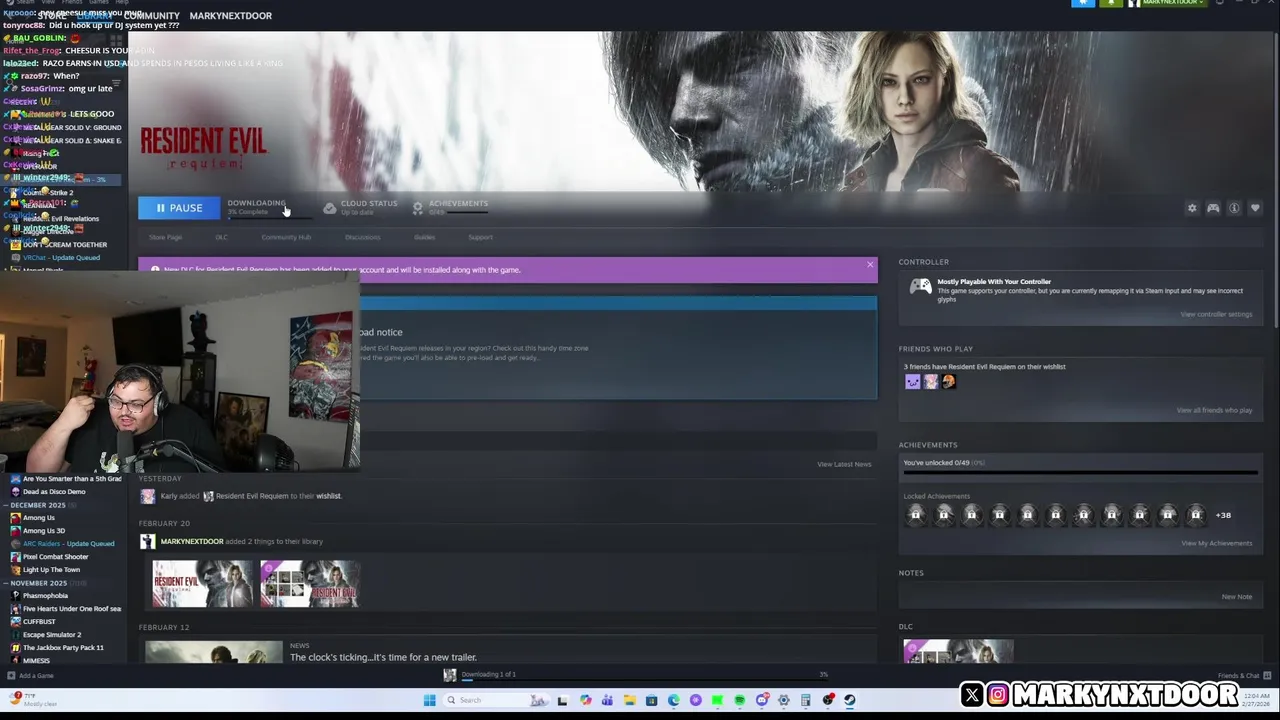Viewport: 1280px width, 720px height.
Task: Show game info icon
Action: [x=1234, y=208]
